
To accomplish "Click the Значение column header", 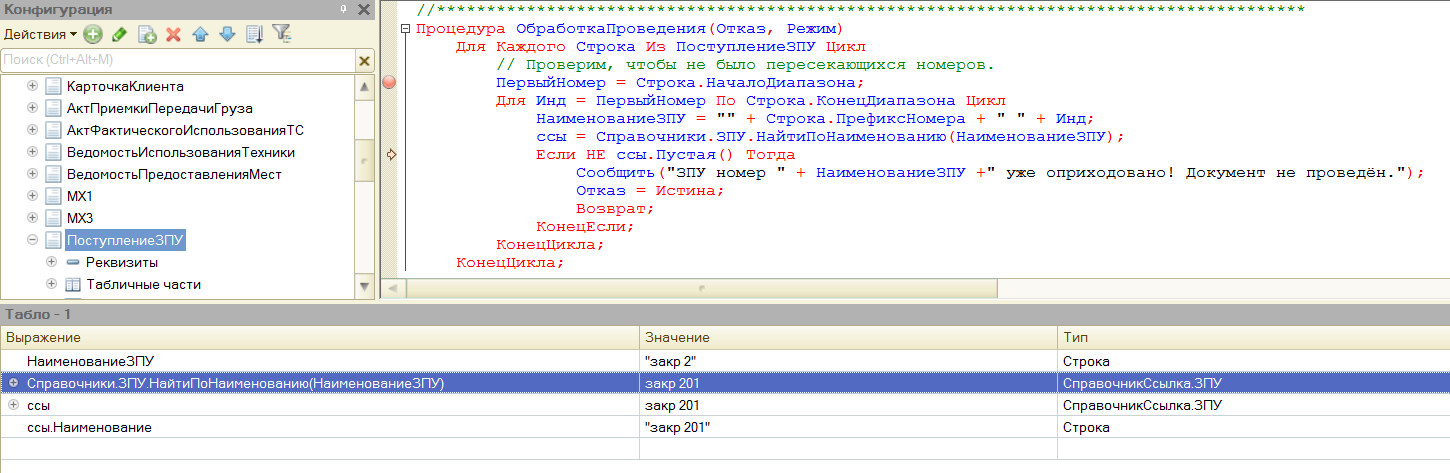I will tap(848, 338).
